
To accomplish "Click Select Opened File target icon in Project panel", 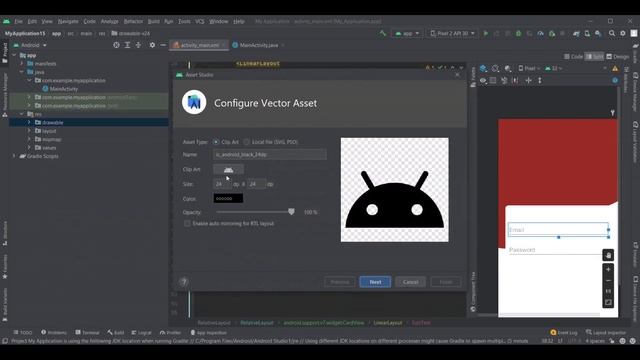I will [116, 45].
